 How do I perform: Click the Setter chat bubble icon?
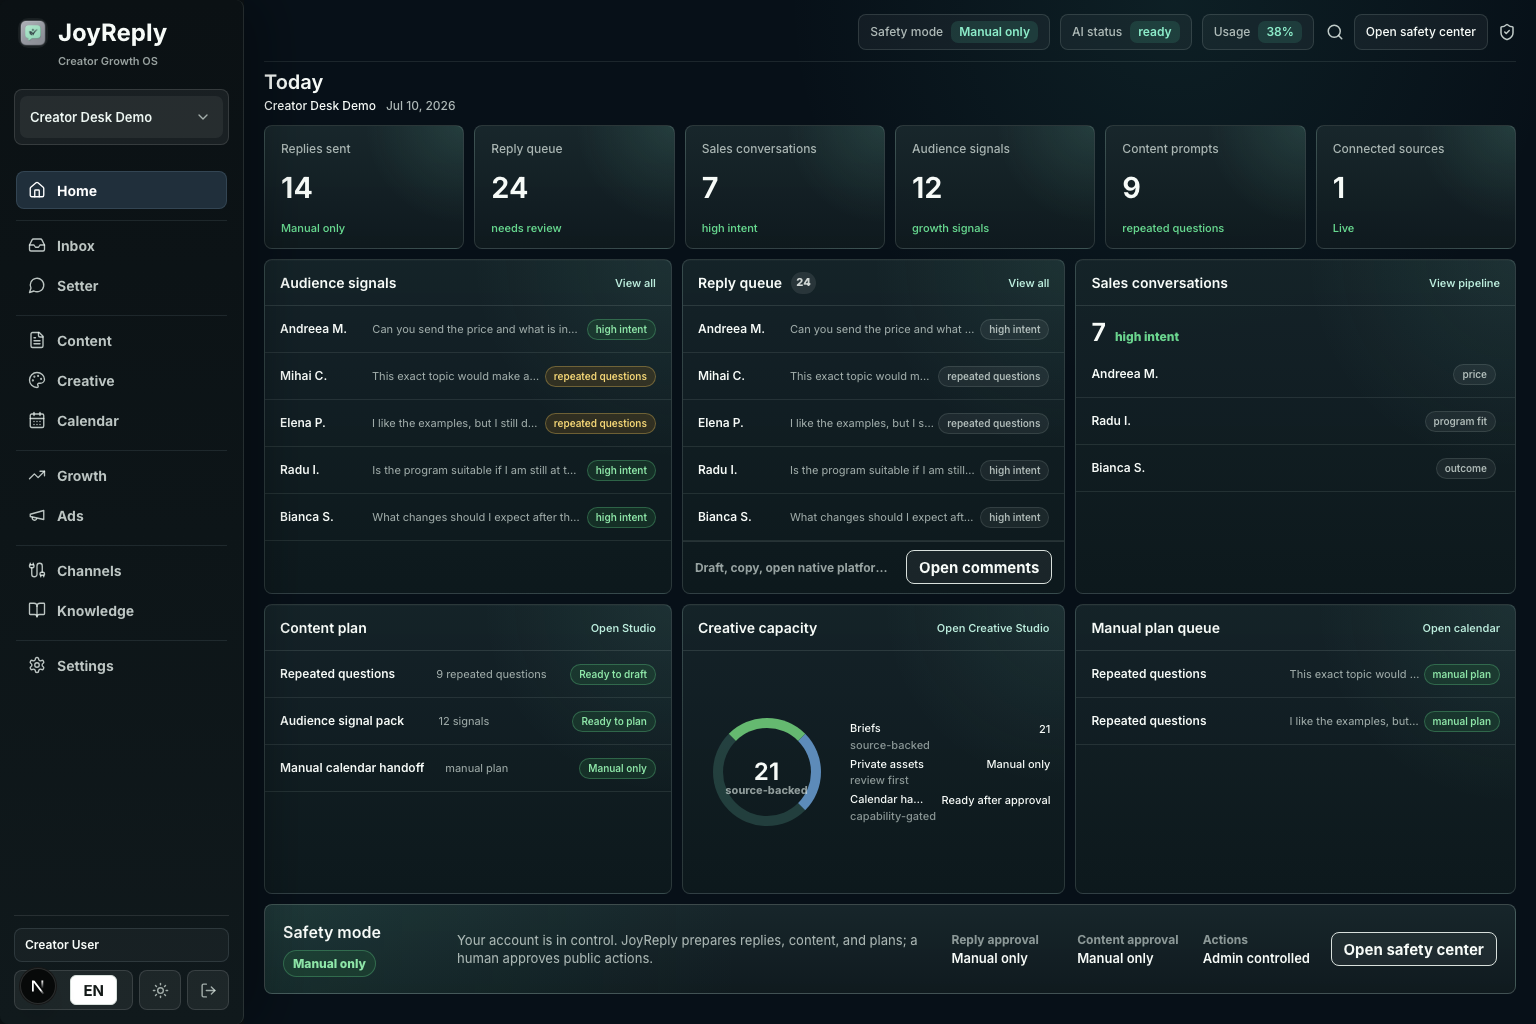(x=37, y=285)
